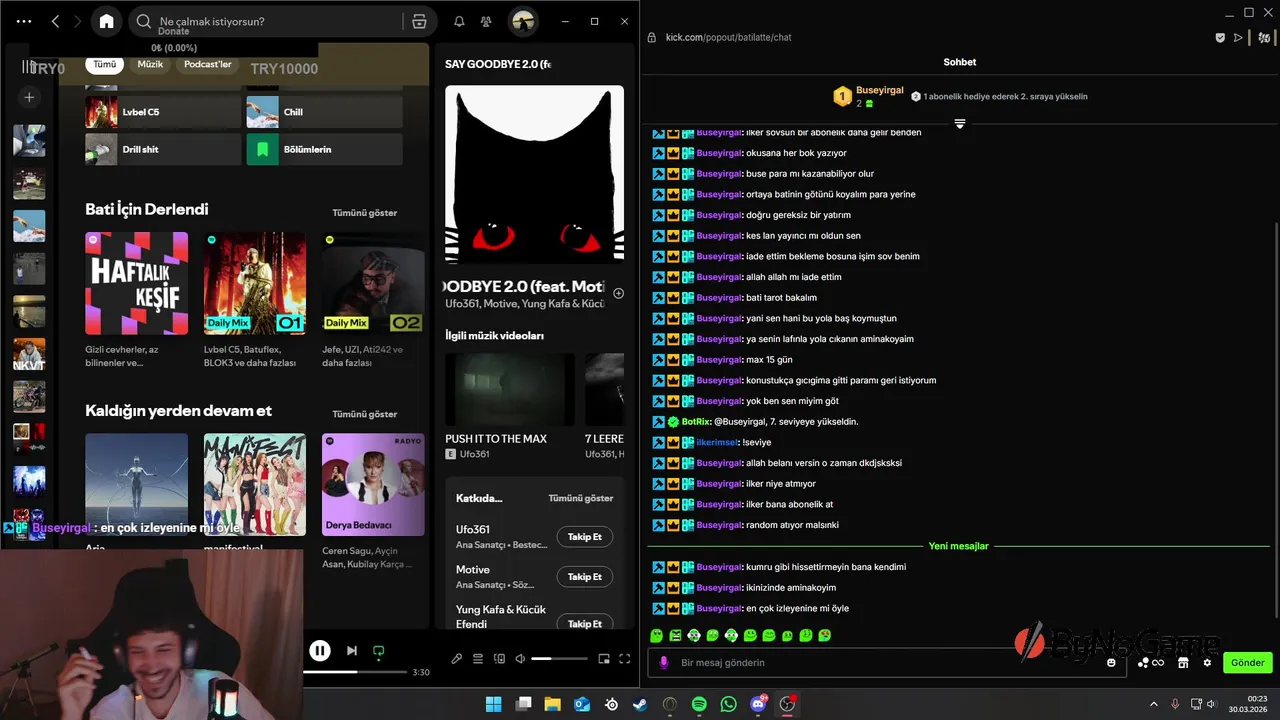Select the Müzik filter chip
1280x720 pixels.
[x=150, y=64]
